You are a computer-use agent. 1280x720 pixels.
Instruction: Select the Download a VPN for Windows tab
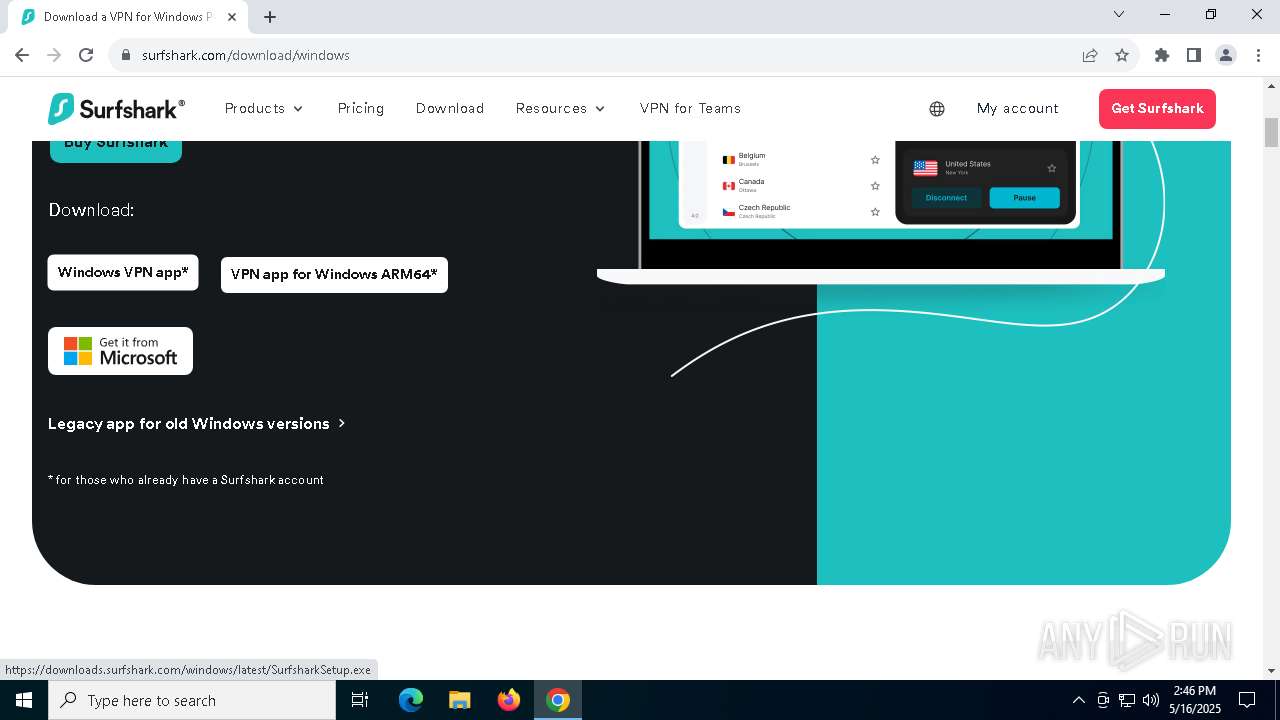coord(127,17)
